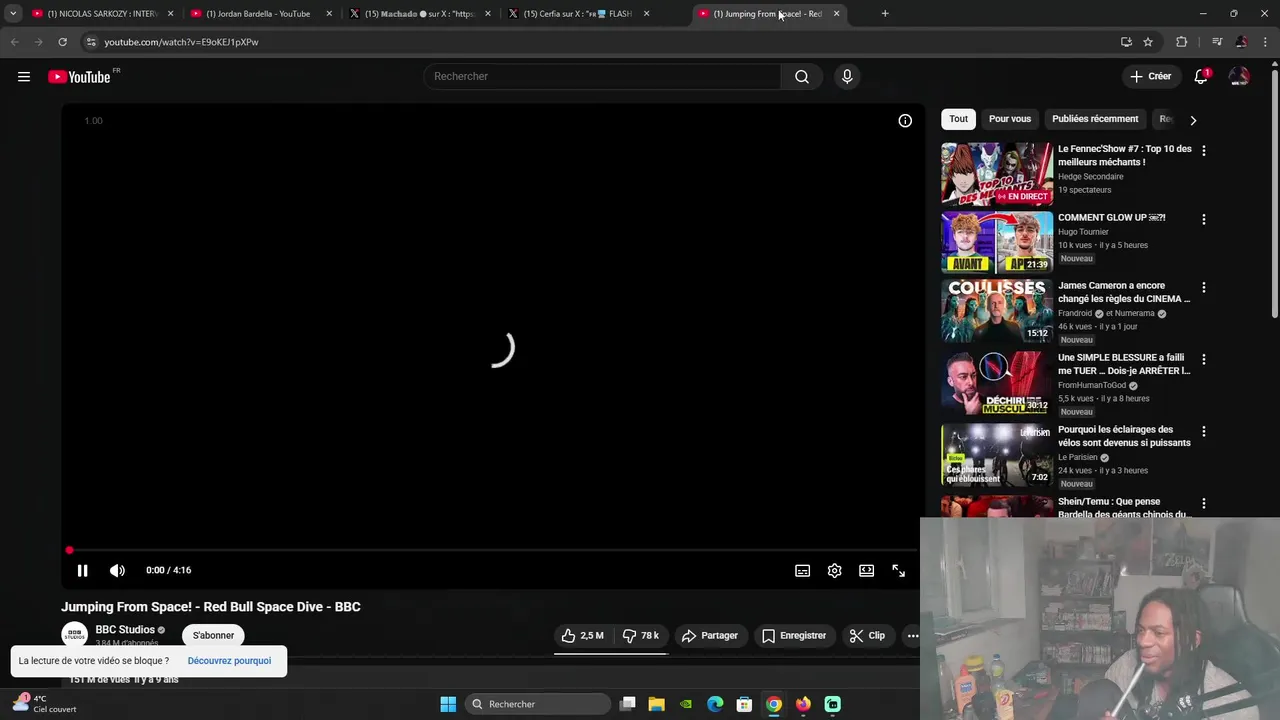Focus the Rechercher YouTube search field
Viewport: 1280px width, 720px height.
602,77
